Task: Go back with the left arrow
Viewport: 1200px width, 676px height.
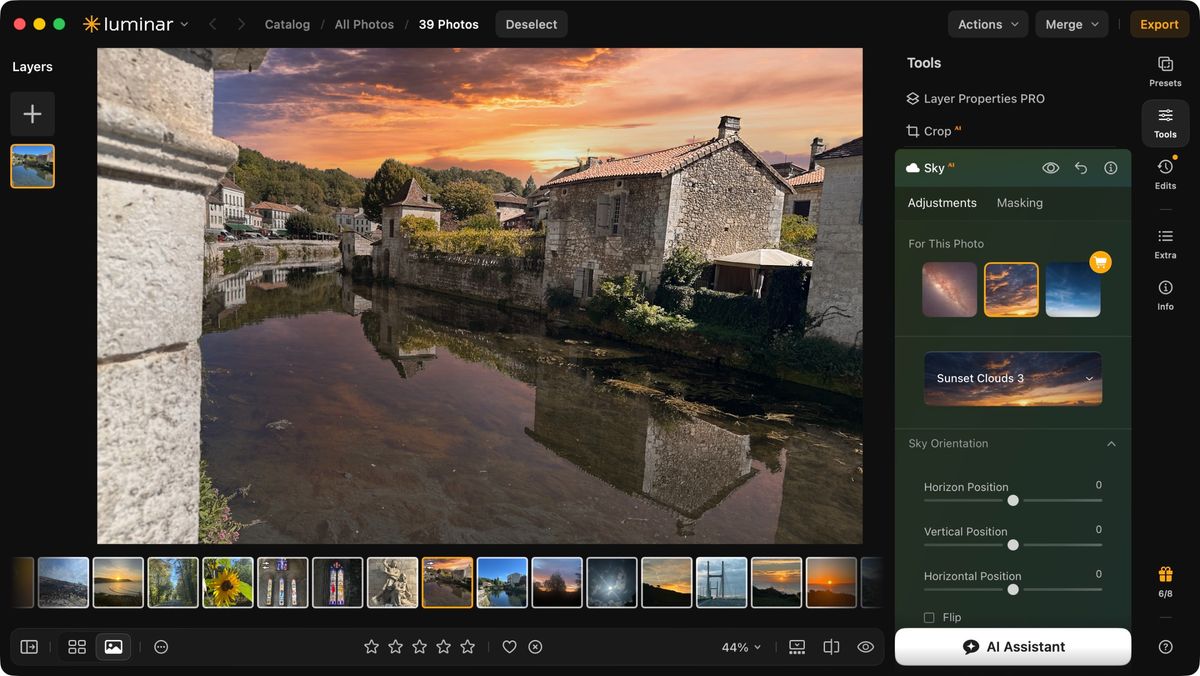Action: click(212, 24)
